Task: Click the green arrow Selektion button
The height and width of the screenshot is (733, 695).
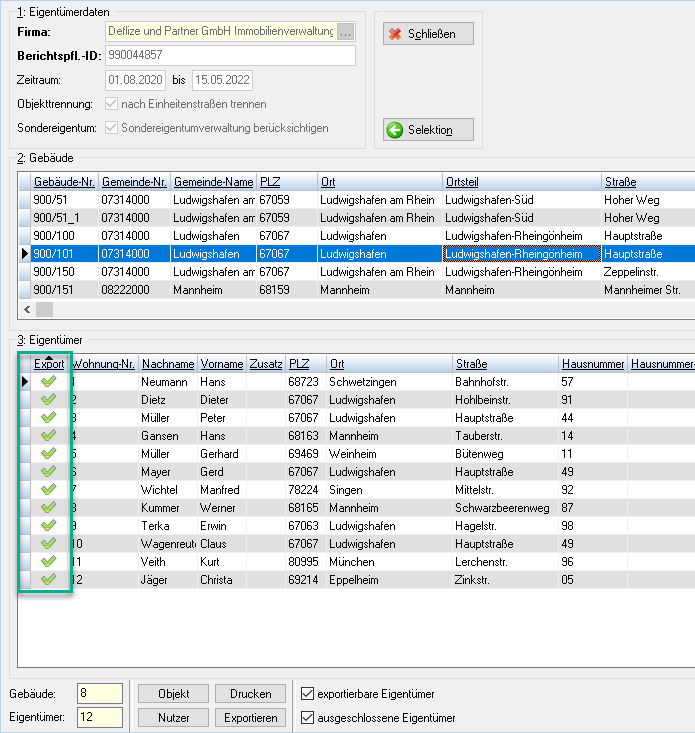Action: (428, 129)
